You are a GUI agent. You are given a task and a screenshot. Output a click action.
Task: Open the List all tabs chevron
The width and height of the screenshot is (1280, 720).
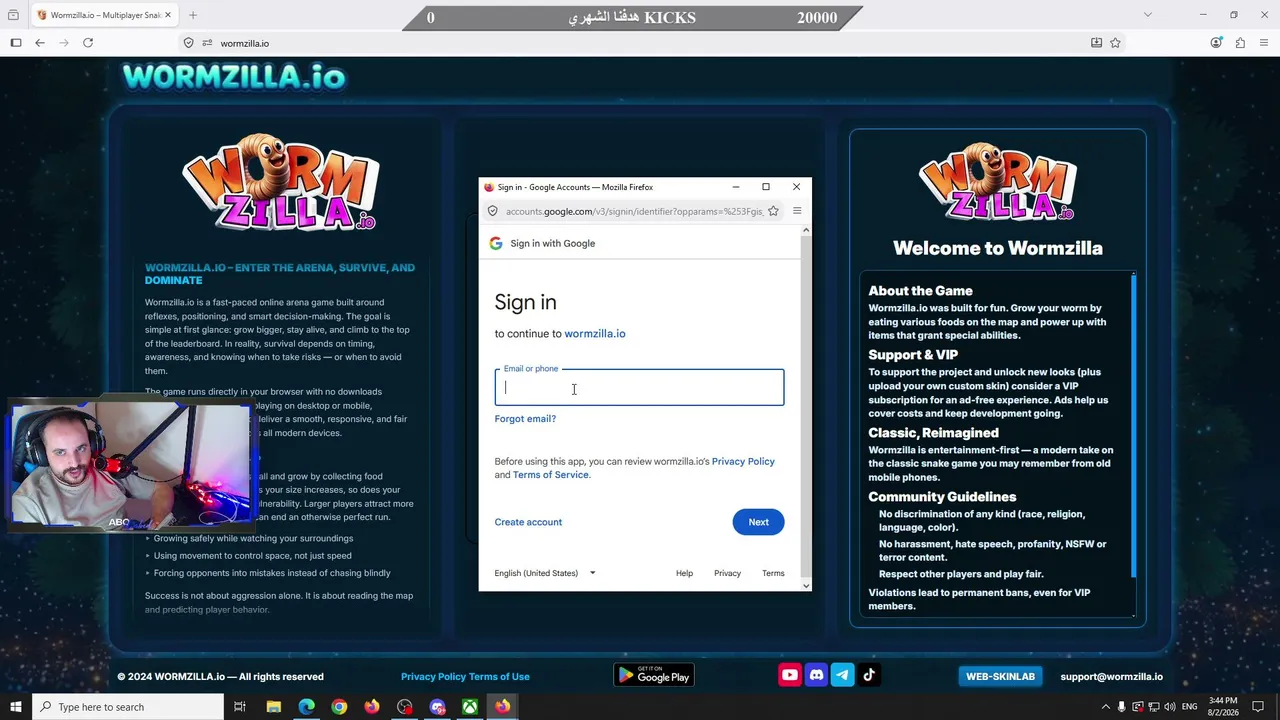click(x=1148, y=15)
